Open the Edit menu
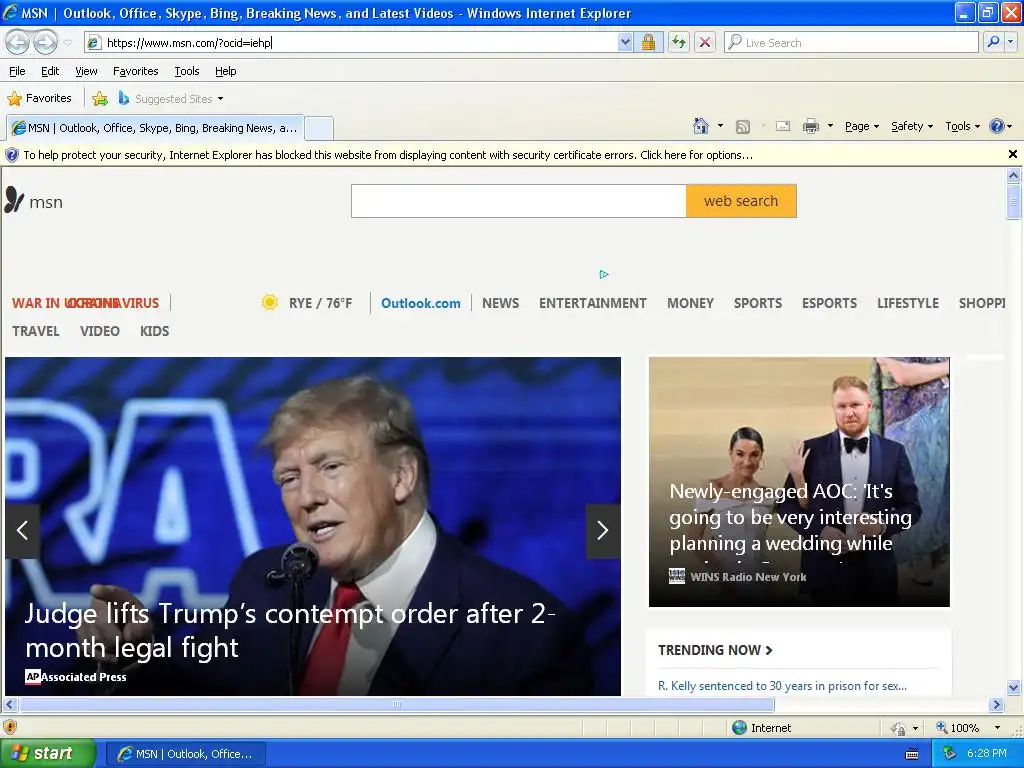 [50, 71]
